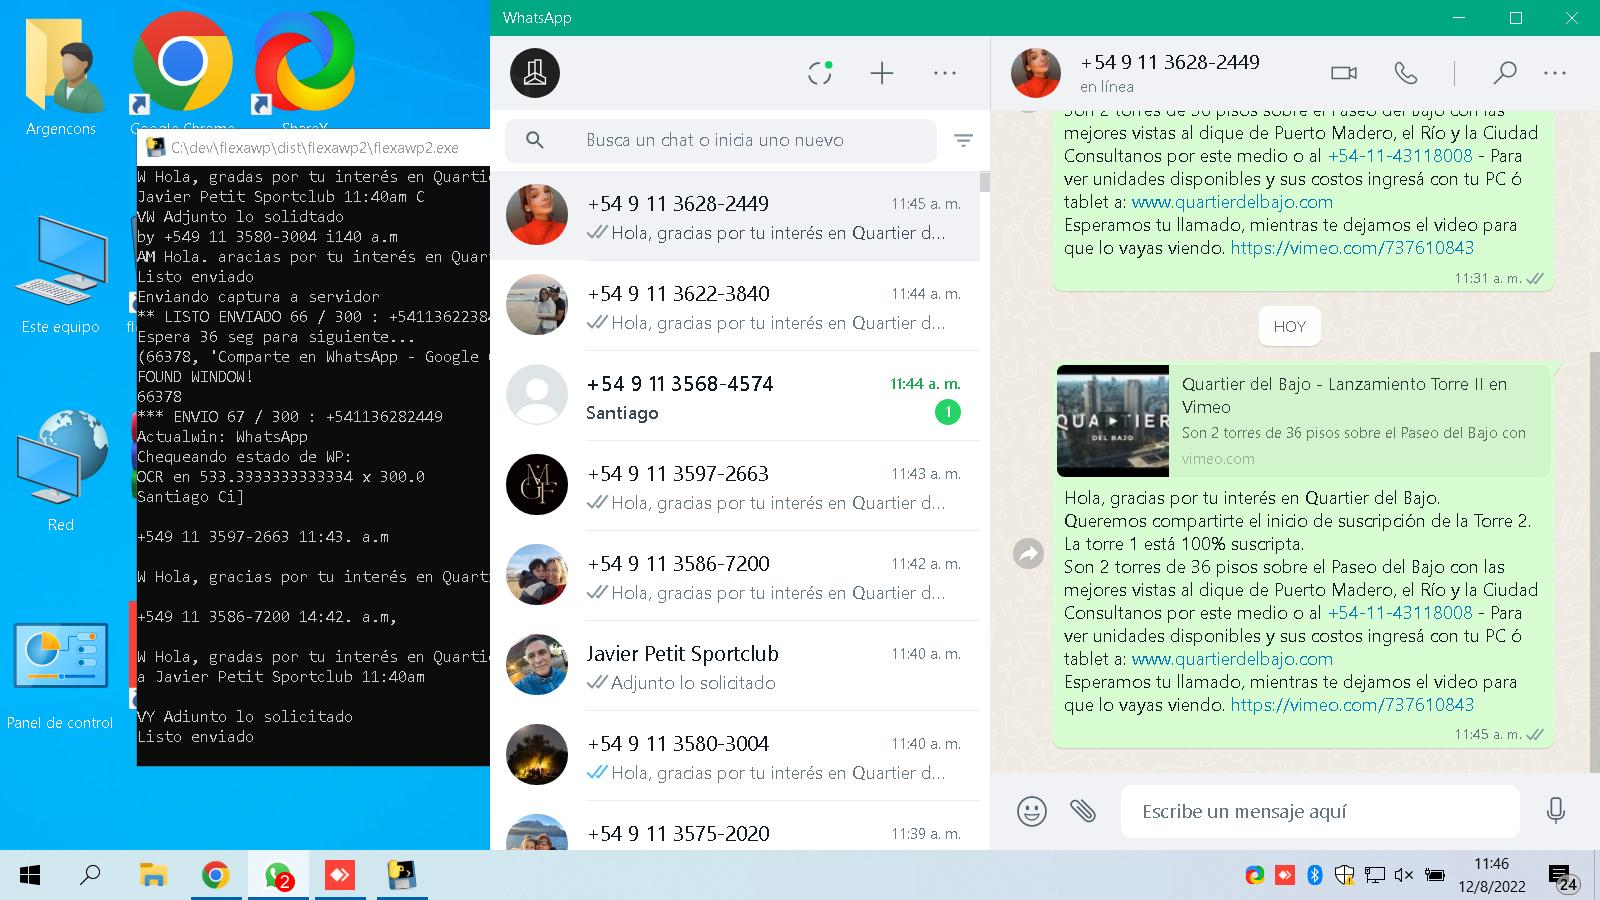Start a video call with contact
1600x900 pixels.
point(1344,73)
